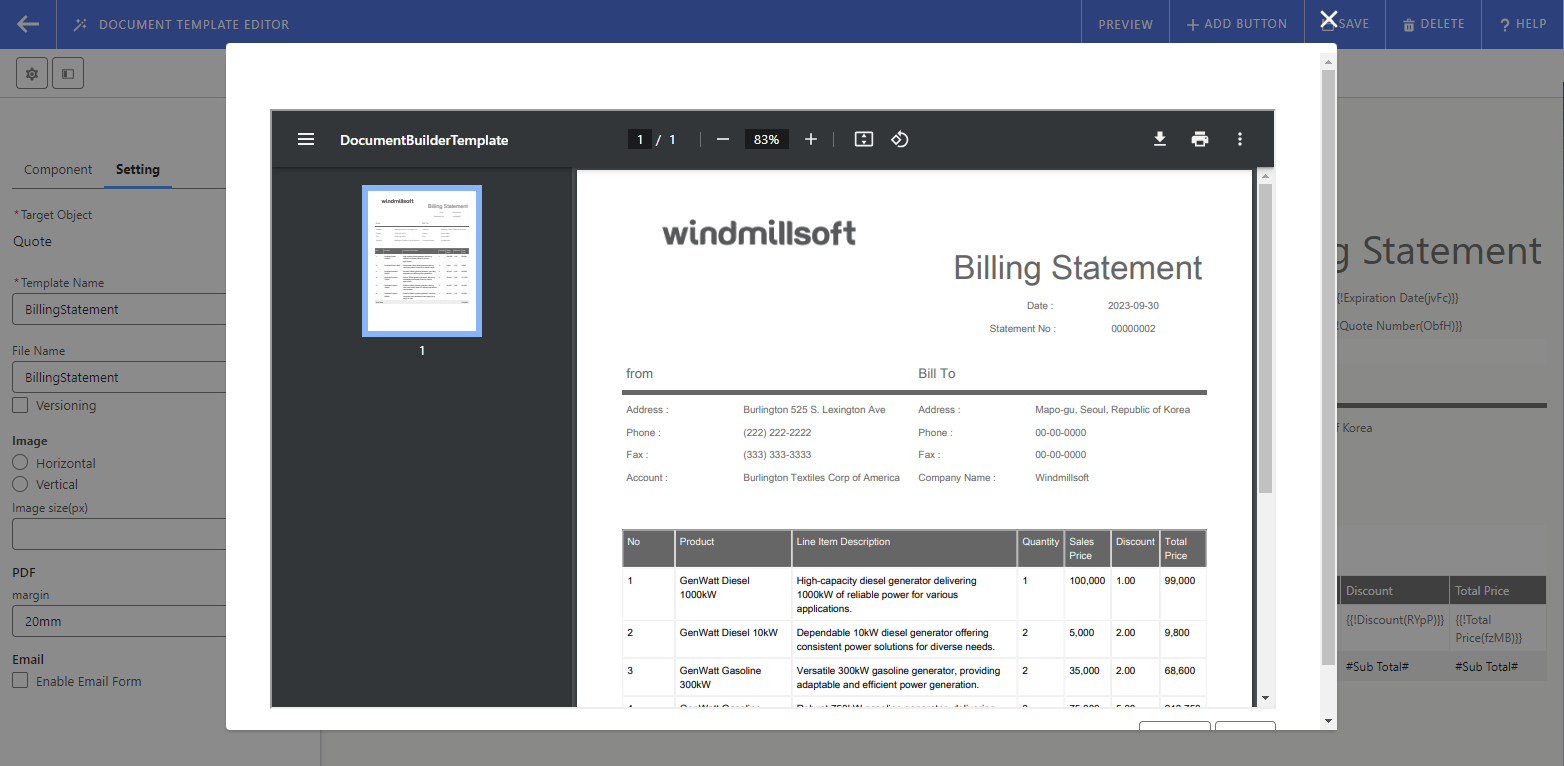
Task: Print the PDF document
Action: point(1200,140)
